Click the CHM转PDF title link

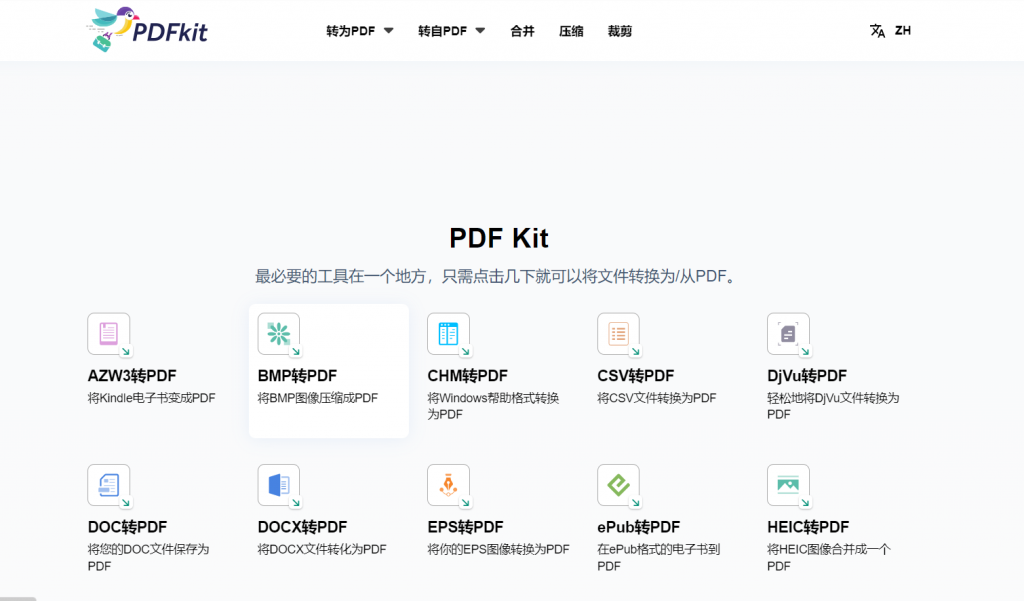(468, 376)
